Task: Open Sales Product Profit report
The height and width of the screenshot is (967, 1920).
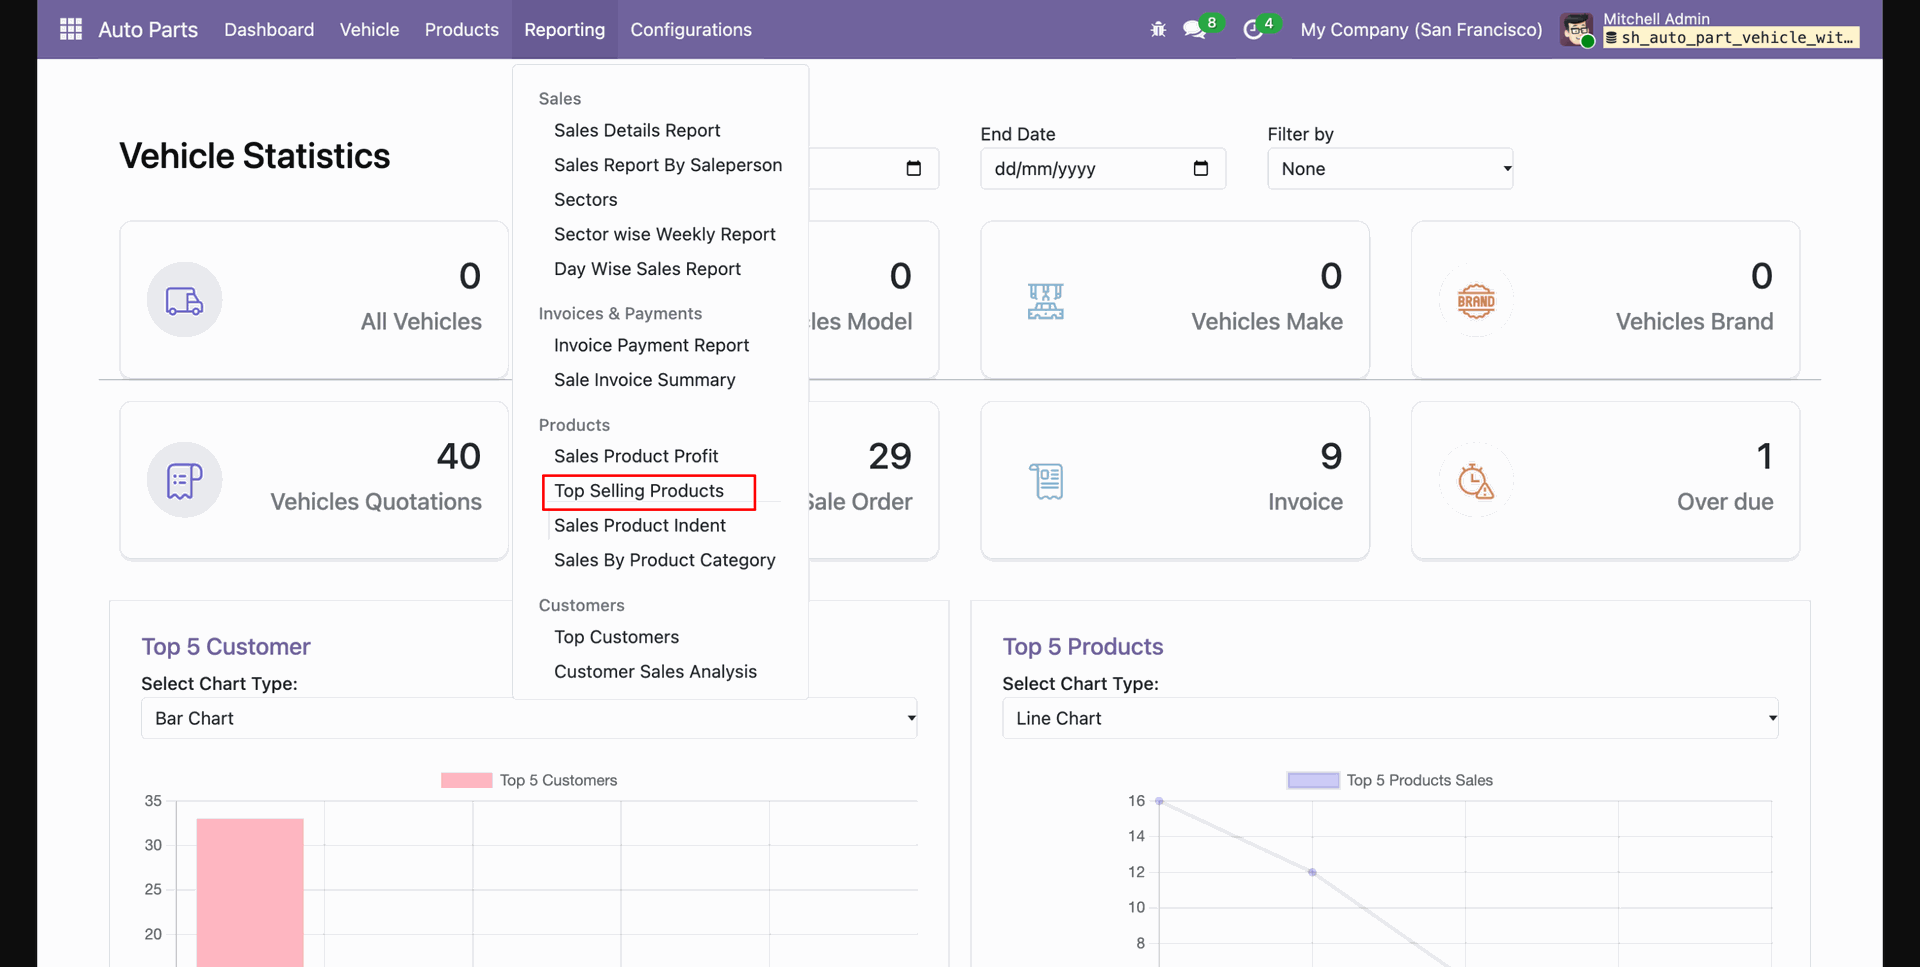Action: (636, 456)
